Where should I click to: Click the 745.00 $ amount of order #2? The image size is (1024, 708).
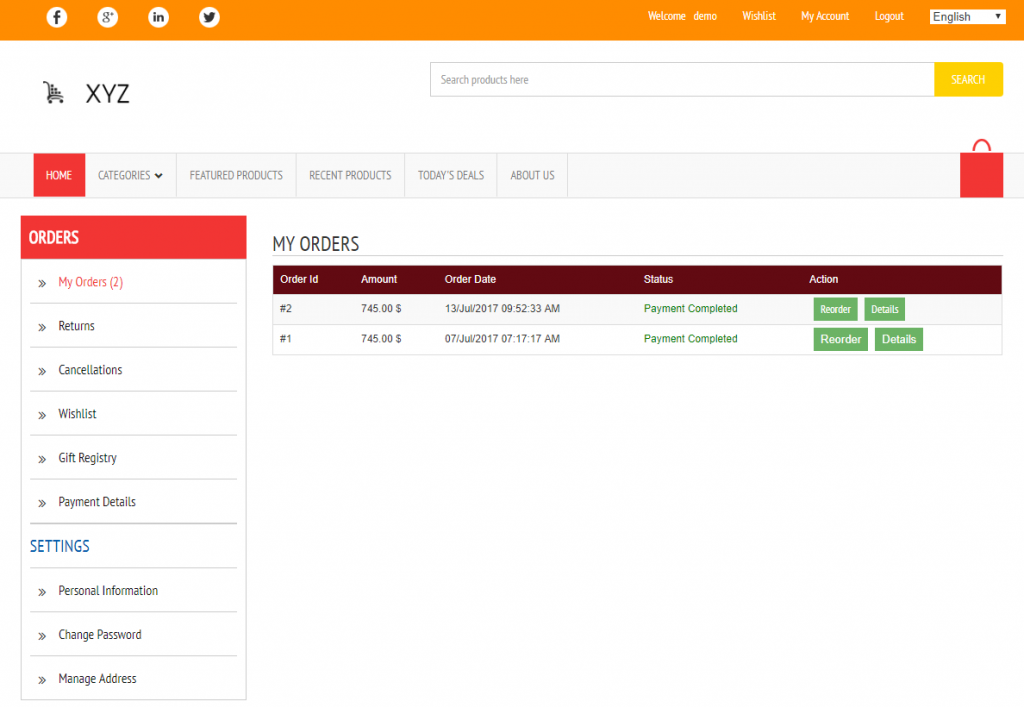pos(381,308)
